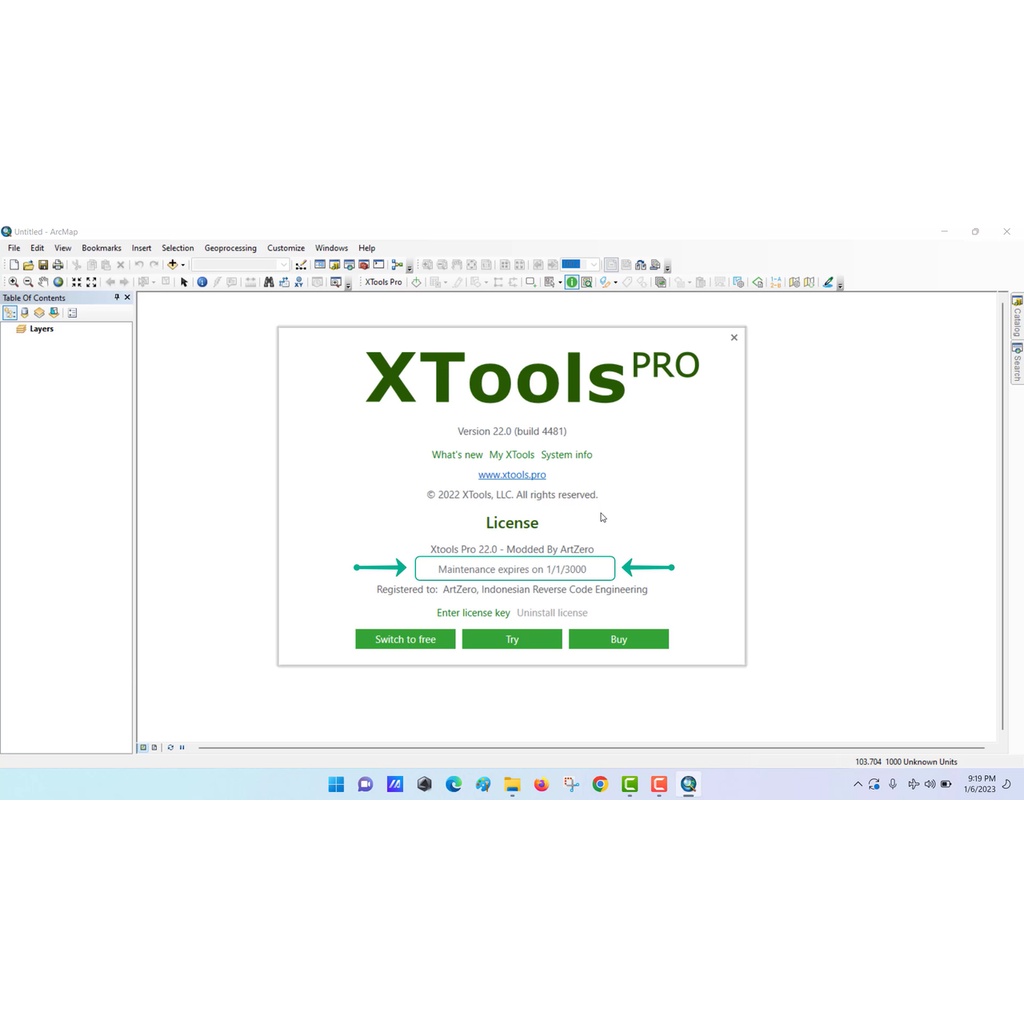Open the Geoprocessing menu

[x=230, y=247]
